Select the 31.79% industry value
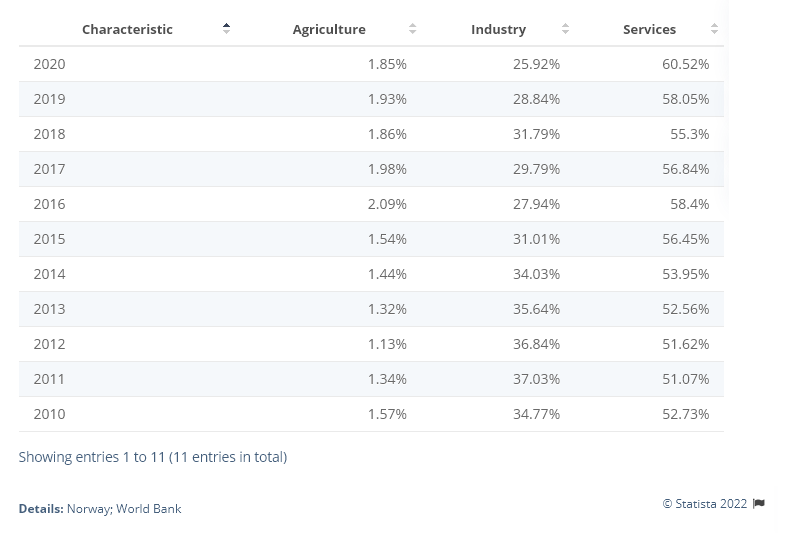The image size is (787, 533). (x=536, y=134)
